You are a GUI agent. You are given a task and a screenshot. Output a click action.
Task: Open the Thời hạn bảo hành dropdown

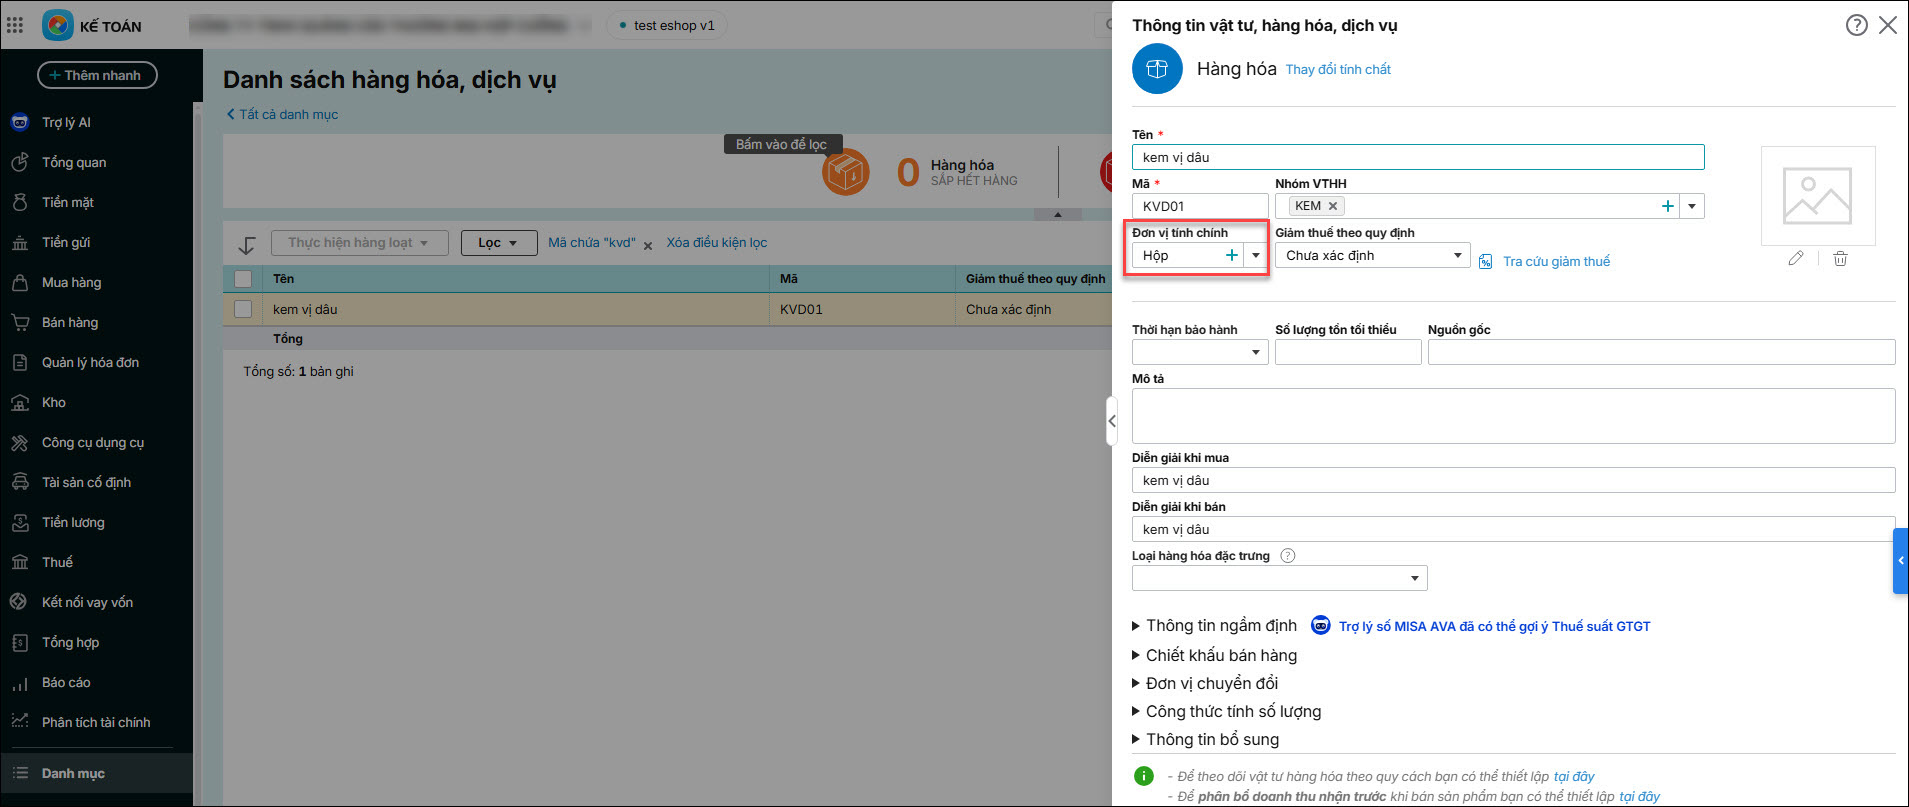(x=1255, y=353)
